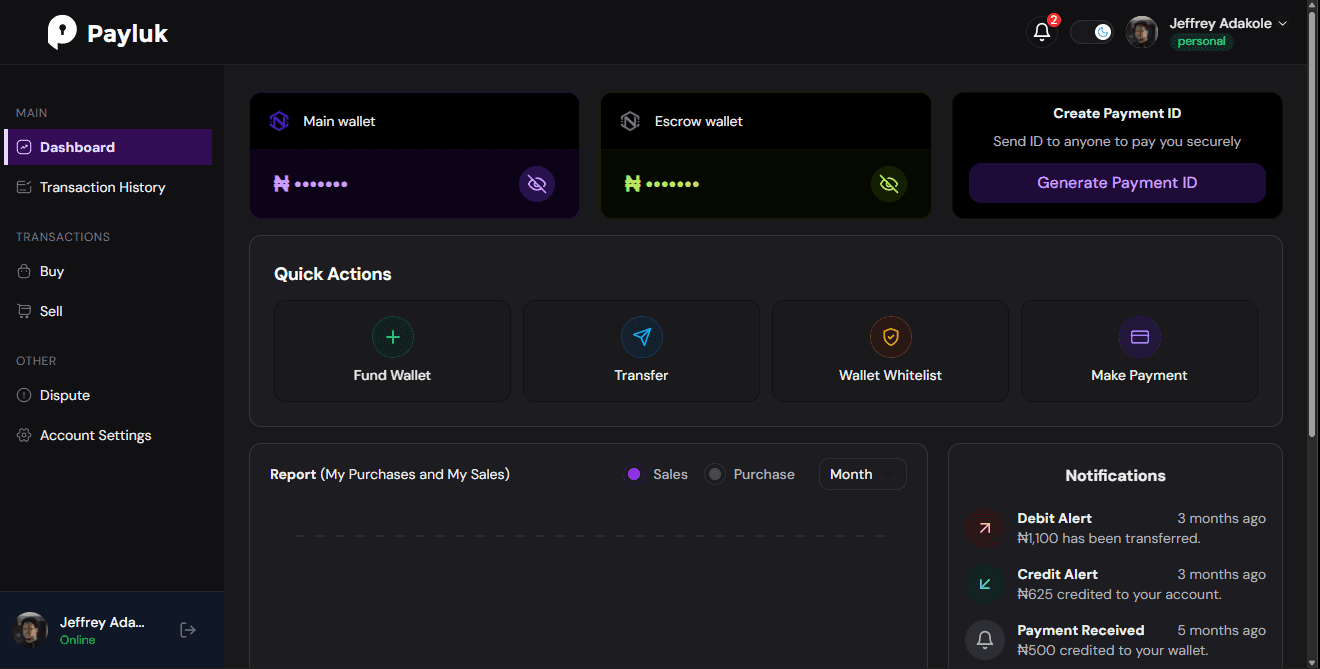1320x669 pixels.
Task: Switch the chart to show Purchase data
Action: pyautogui.click(x=749, y=473)
